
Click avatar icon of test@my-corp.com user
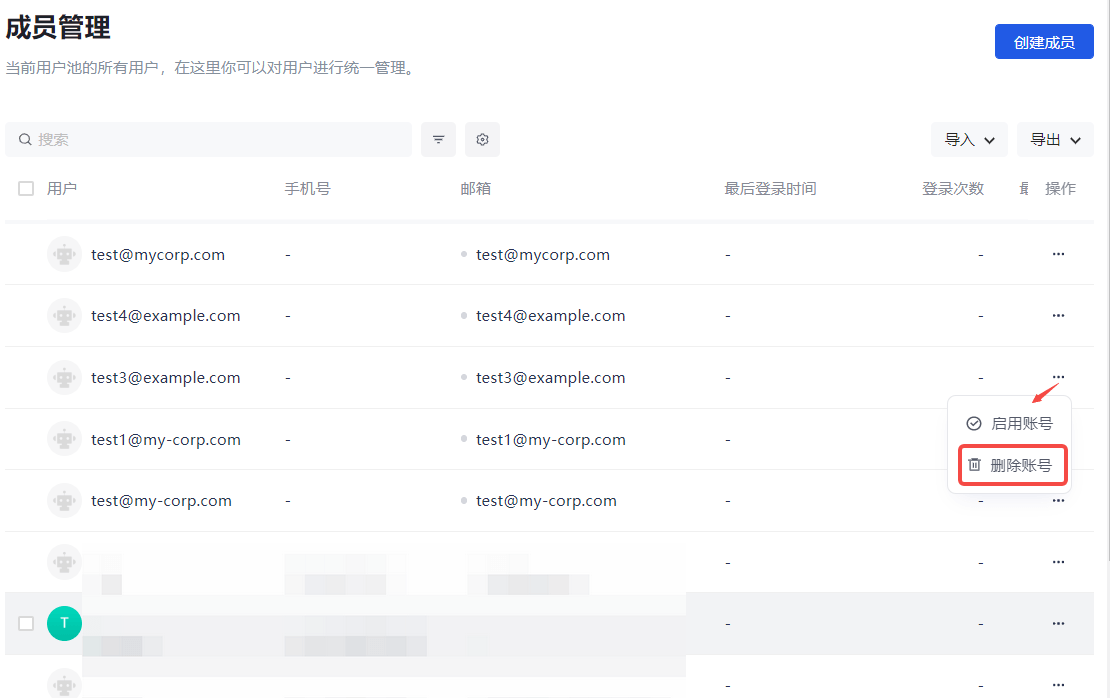point(65,501)
